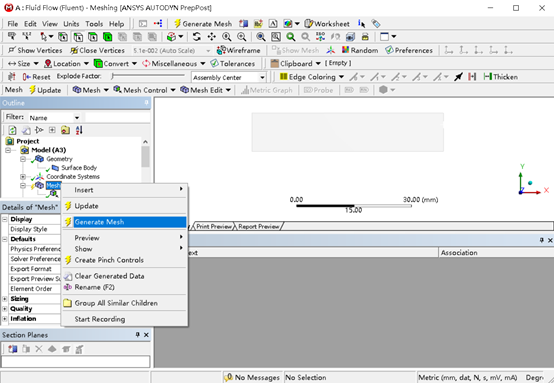Toggle Show Vertices
The width and height of the screenshot is (554, 383).
tap(35, 51)
